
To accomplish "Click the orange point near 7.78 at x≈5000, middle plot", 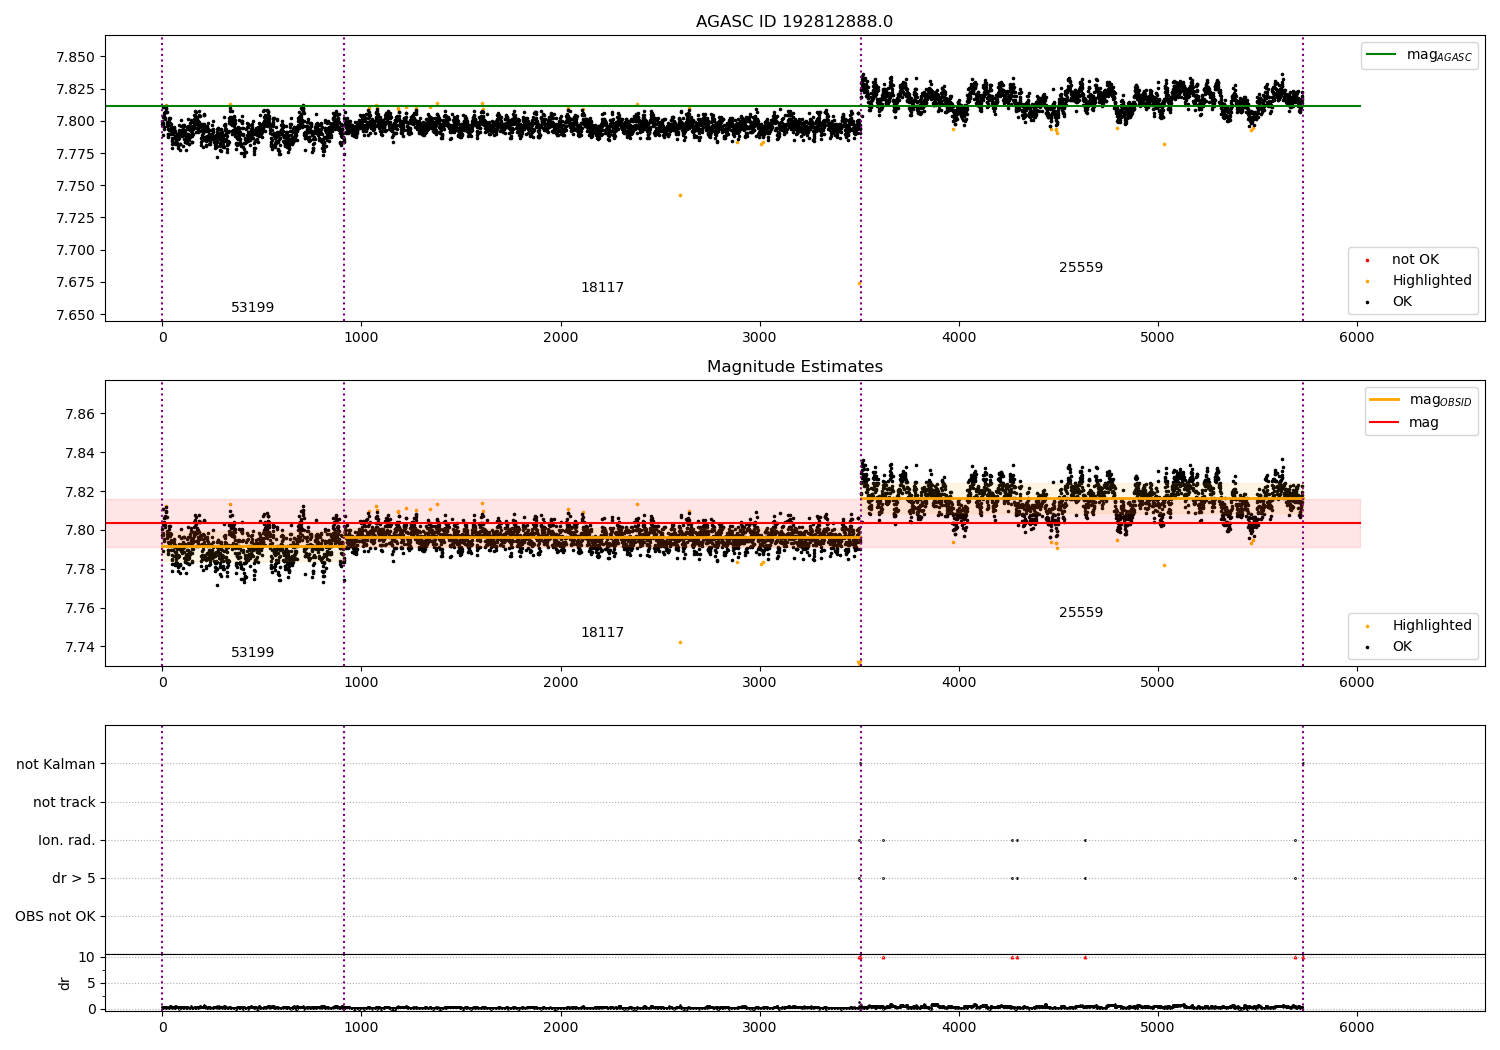I will point(1164,565).
